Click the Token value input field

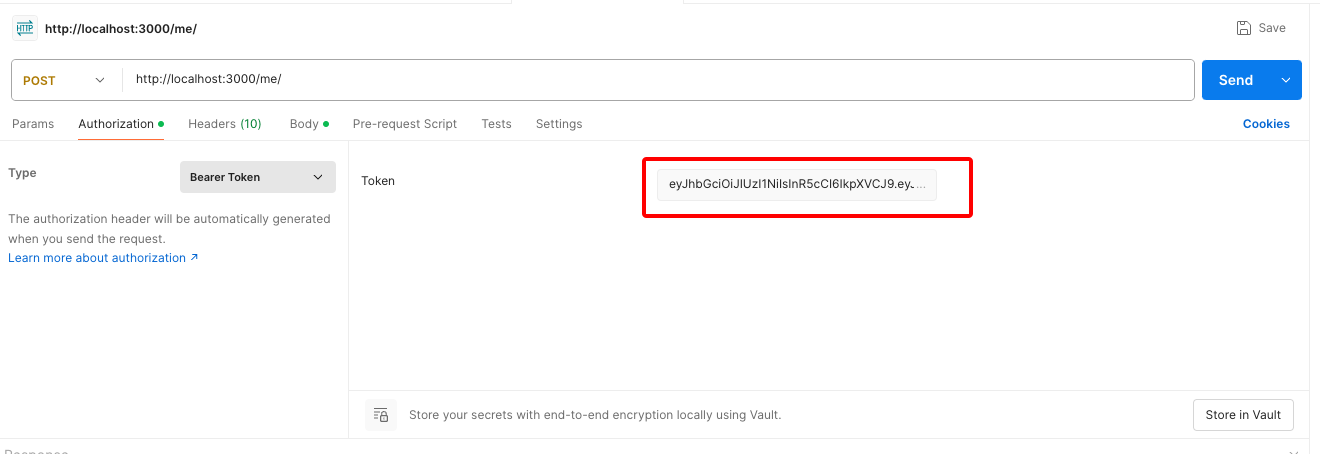pyautogui.click(x=797, y=185)
